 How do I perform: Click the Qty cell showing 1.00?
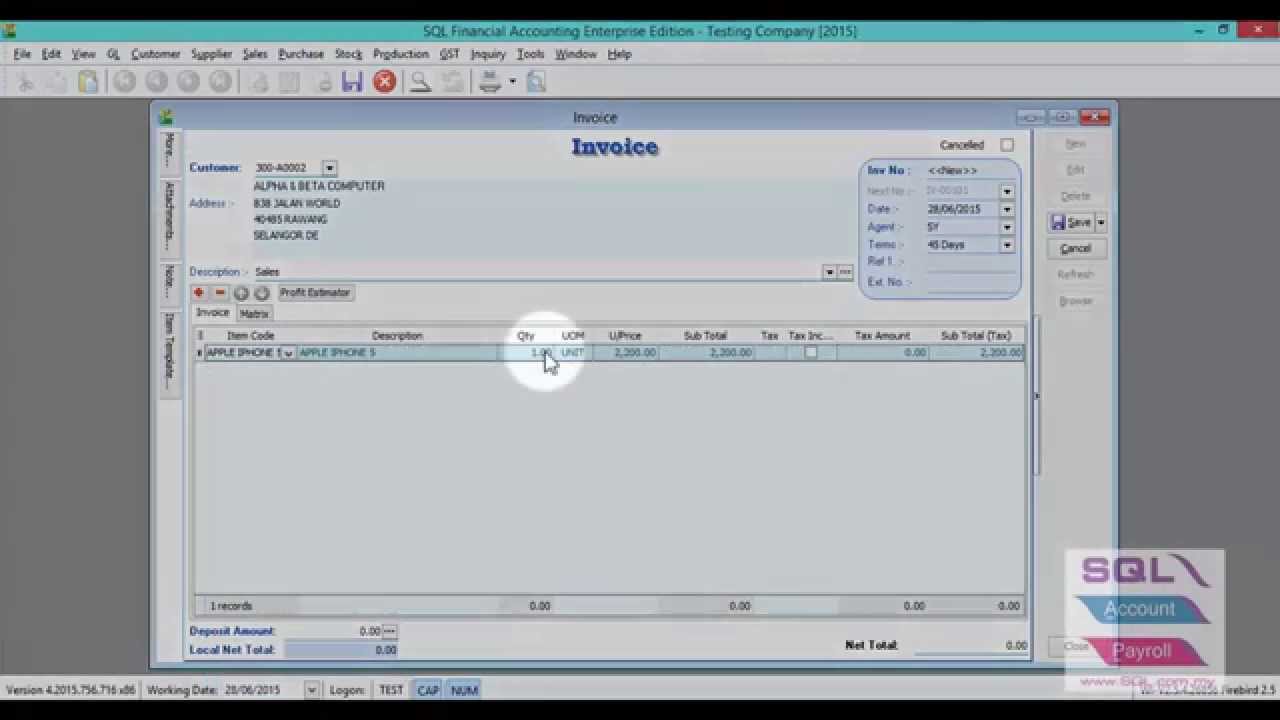pyautogui.click(x=528, y=353)
